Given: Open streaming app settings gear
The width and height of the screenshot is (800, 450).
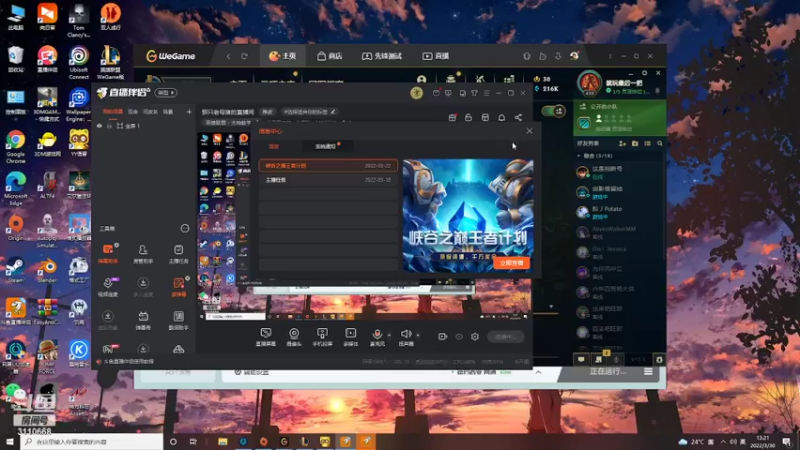Looking at the screenshot, I should click(x=475, y=336).
